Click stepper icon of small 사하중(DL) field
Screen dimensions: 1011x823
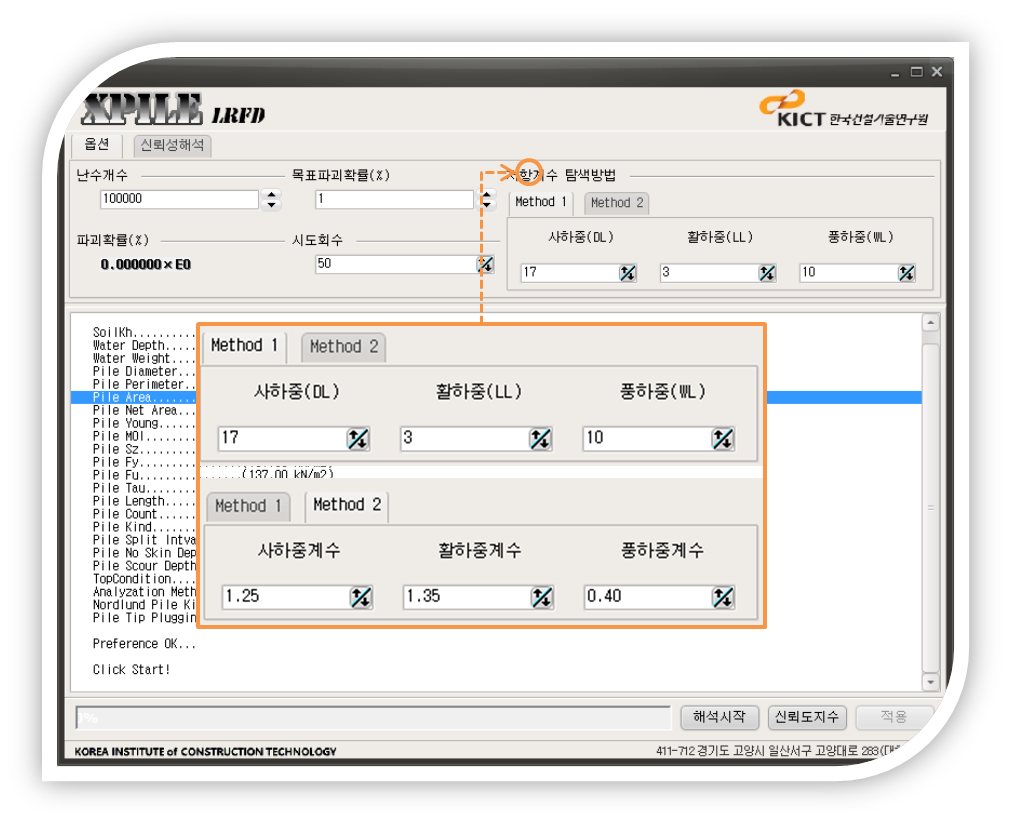(x=627, y=273)
